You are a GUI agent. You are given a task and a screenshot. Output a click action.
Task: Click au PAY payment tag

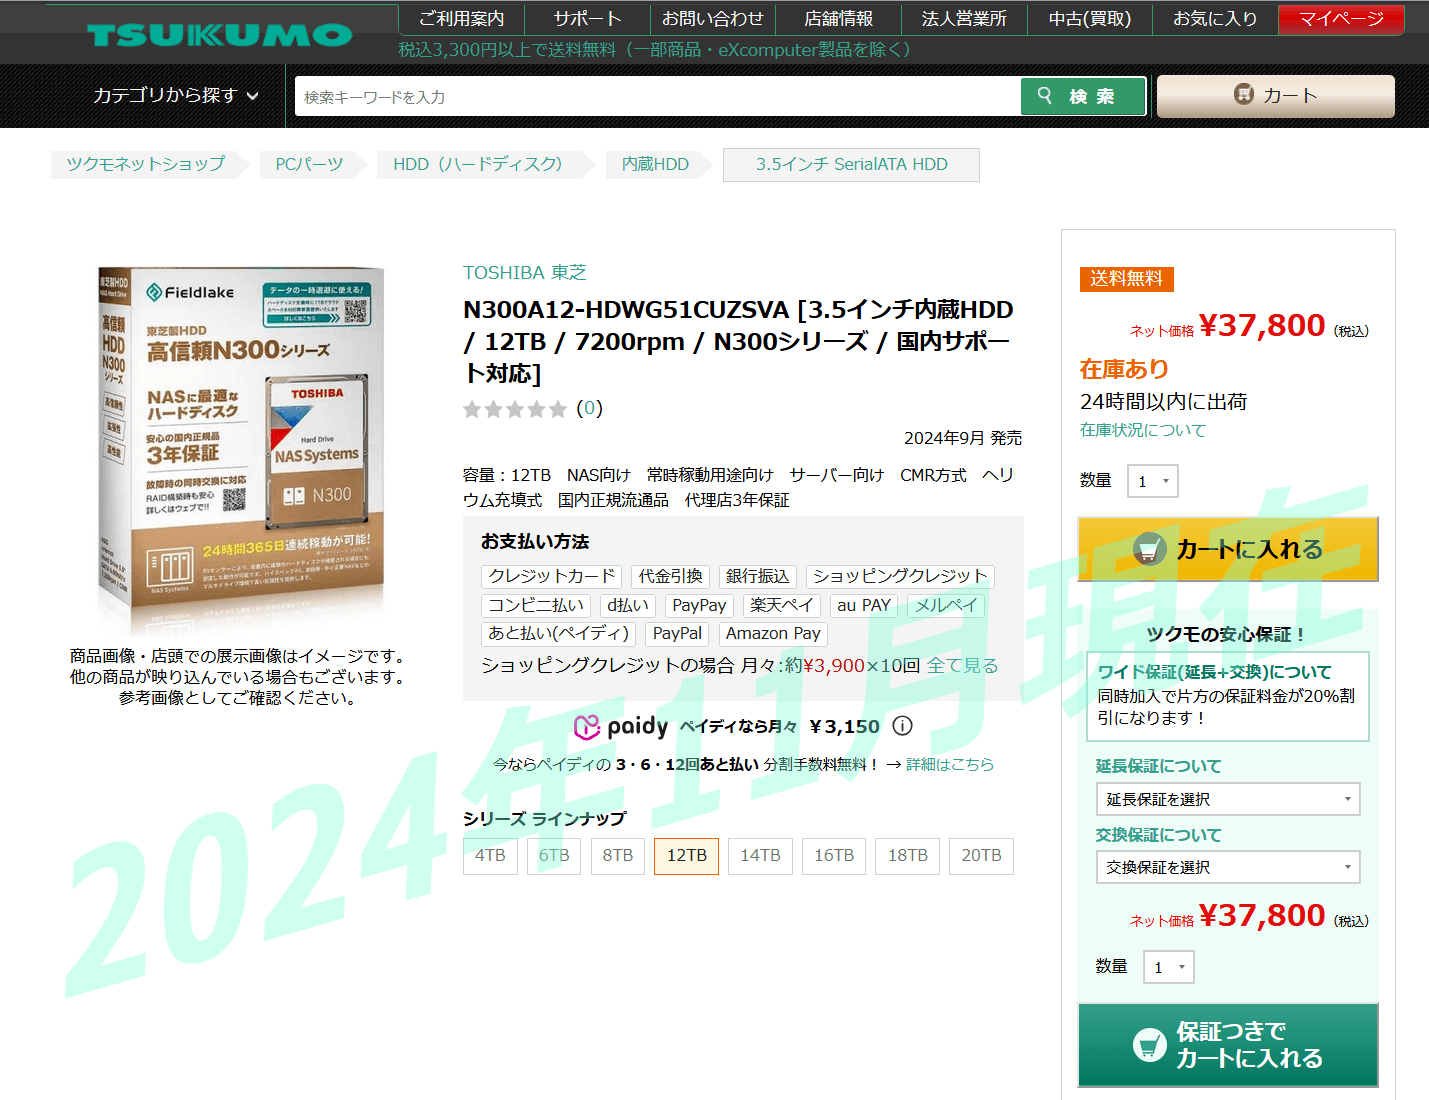tap(864, 606)
